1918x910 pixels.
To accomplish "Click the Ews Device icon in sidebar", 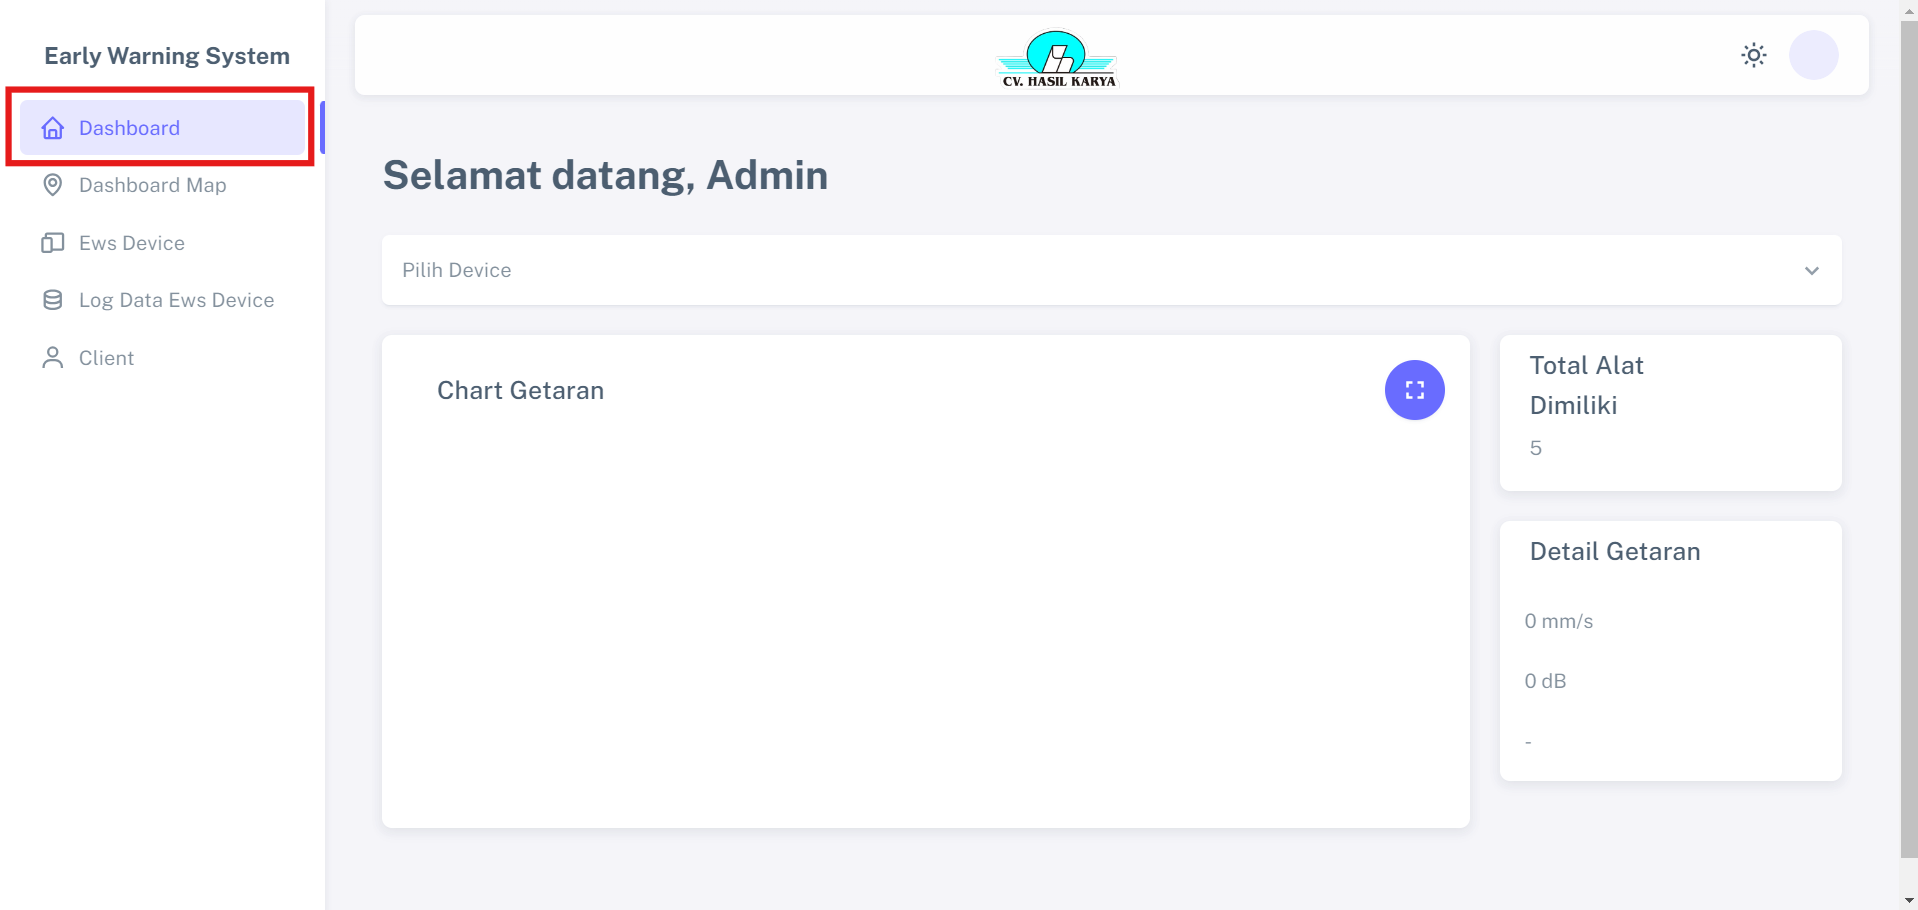I will (x=53, y=243).
